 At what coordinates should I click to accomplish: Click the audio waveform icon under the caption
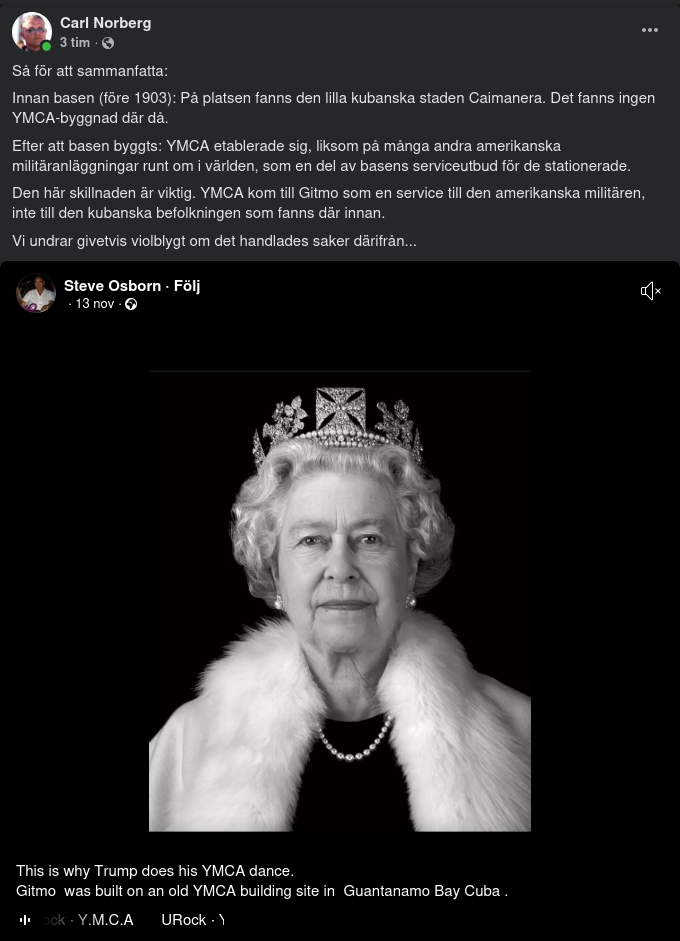tap(25, 919)
